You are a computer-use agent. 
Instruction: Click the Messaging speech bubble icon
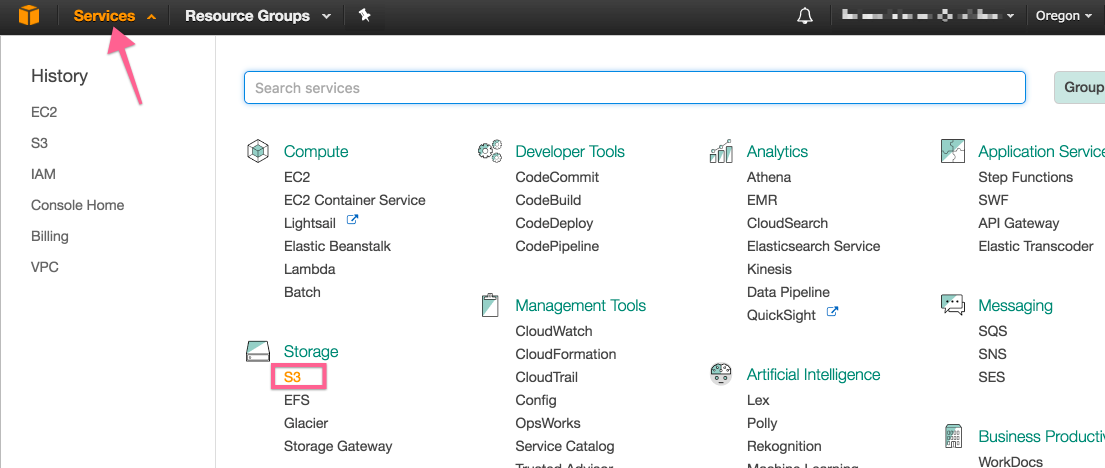pos(952,305)
